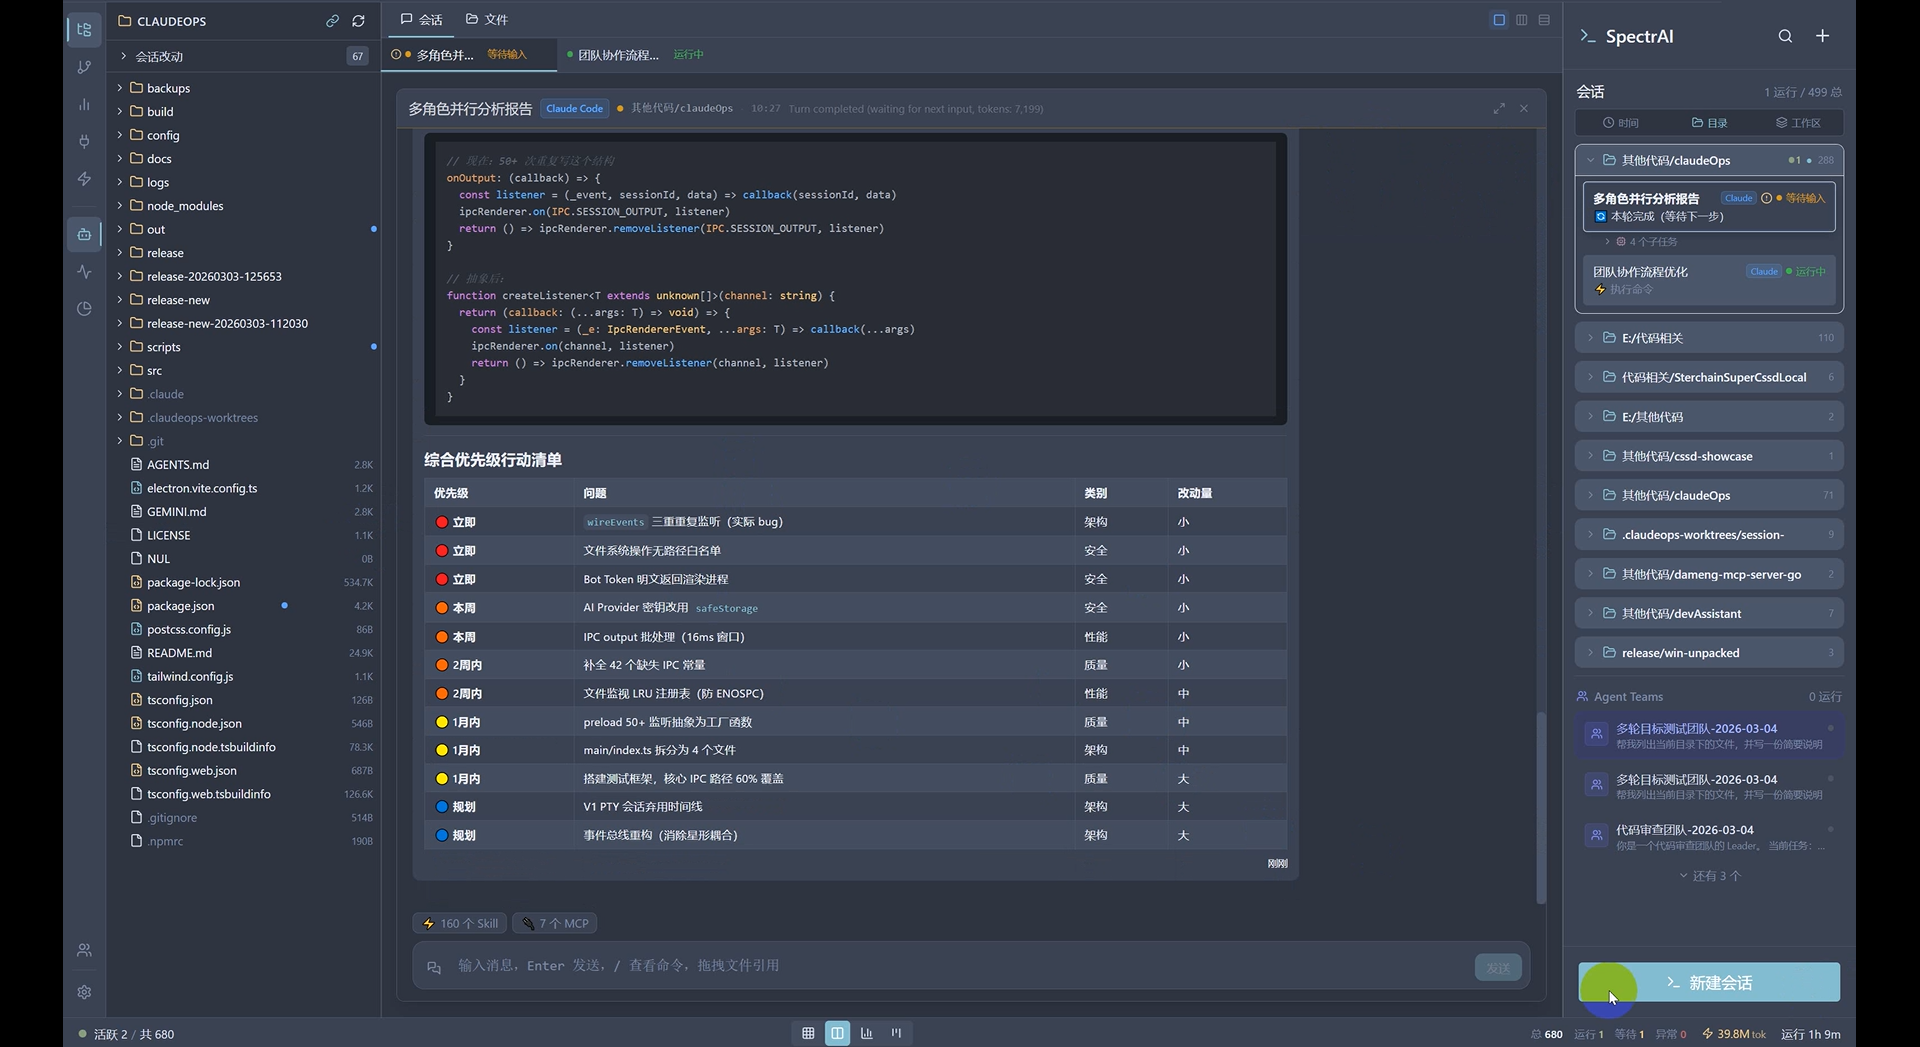The height and width of the screenshot is (1047, 1920).
Task: Click the refresh icon beside CLAUDEOPS
Action: tap(358, 21)
